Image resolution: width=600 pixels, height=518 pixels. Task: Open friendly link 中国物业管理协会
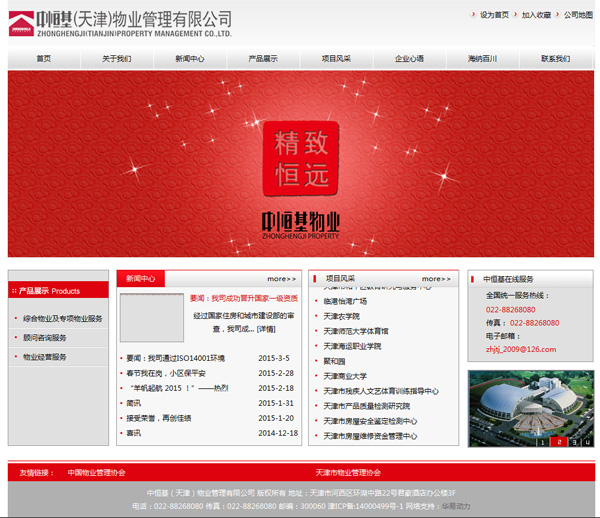96,472
